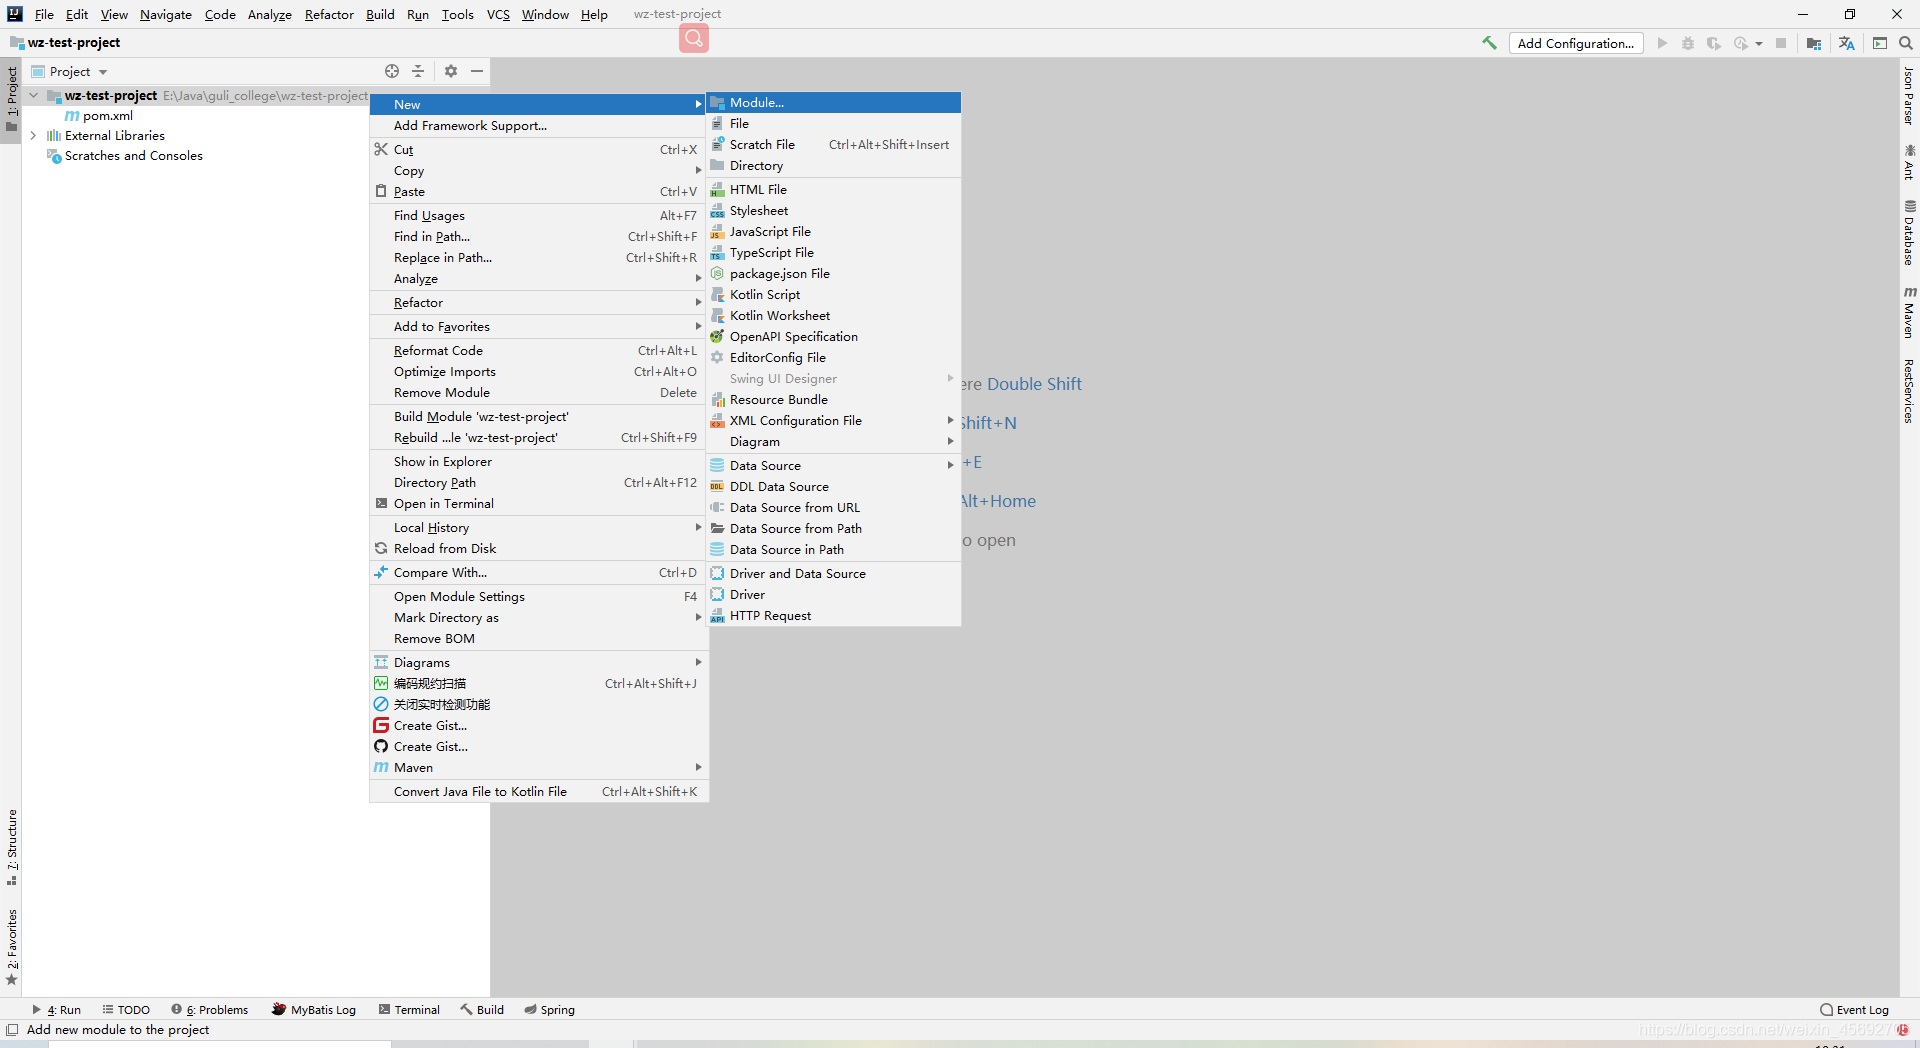This screenshot has width=1920, height=1048.
Task: Hide the Project panel with minus icon
Action: coord(477,71)
